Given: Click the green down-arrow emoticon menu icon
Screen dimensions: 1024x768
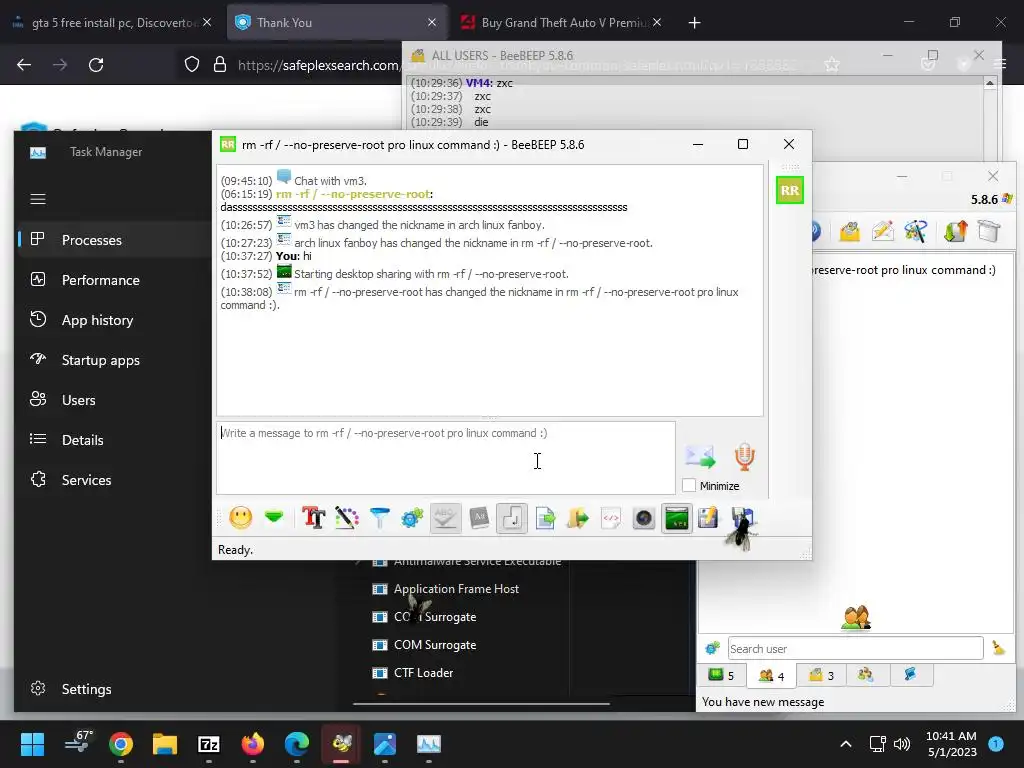Looking at the screenshot, I should tap(274, 518).
